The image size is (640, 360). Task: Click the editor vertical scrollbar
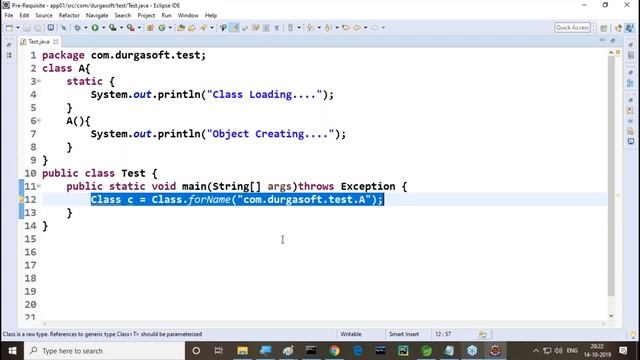click(x=611, y=176)
